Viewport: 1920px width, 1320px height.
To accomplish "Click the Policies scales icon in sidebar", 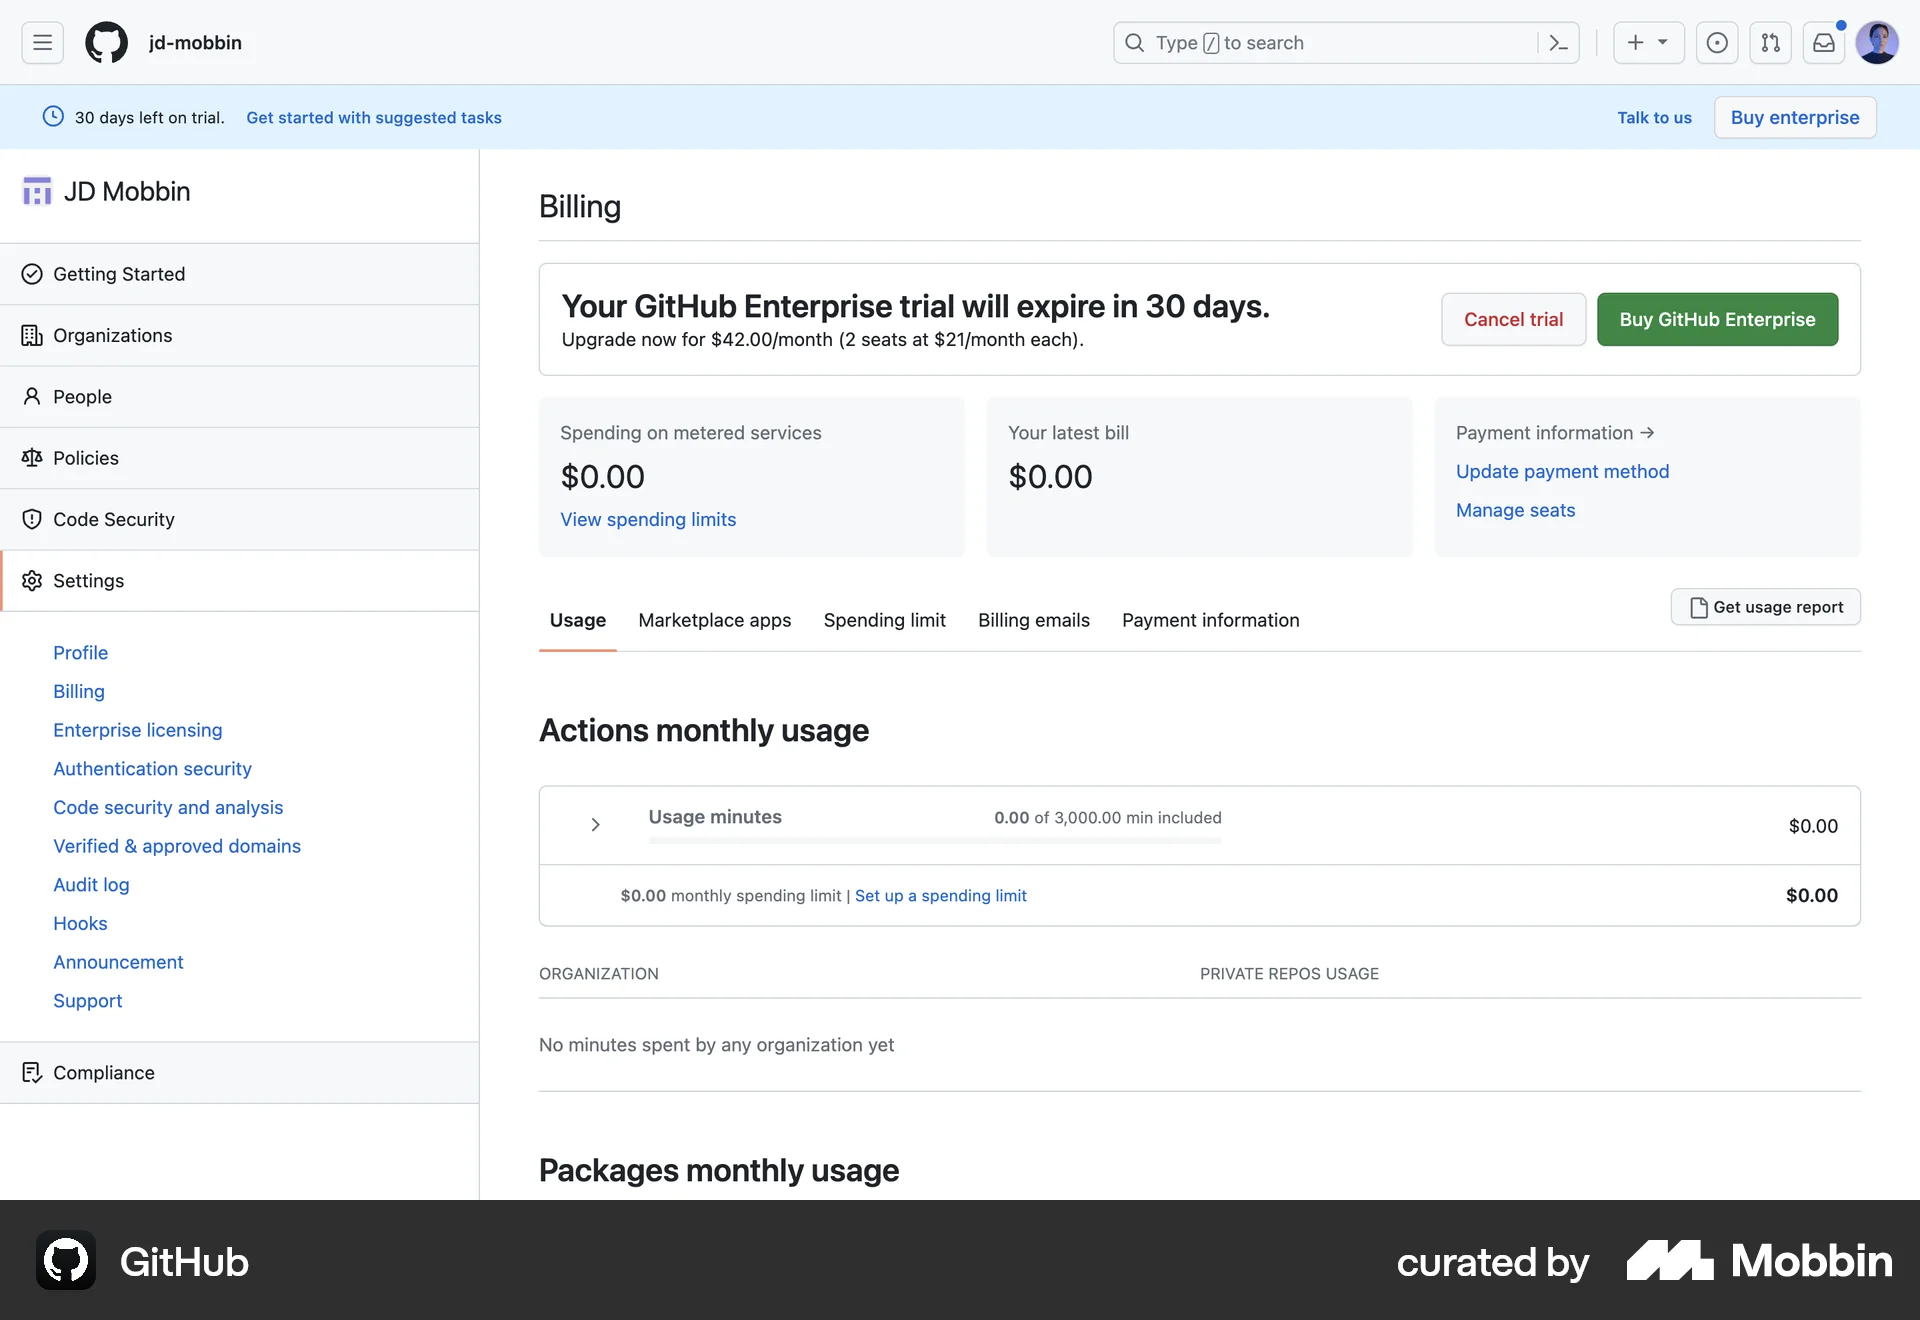I will [x=33, y=457].
